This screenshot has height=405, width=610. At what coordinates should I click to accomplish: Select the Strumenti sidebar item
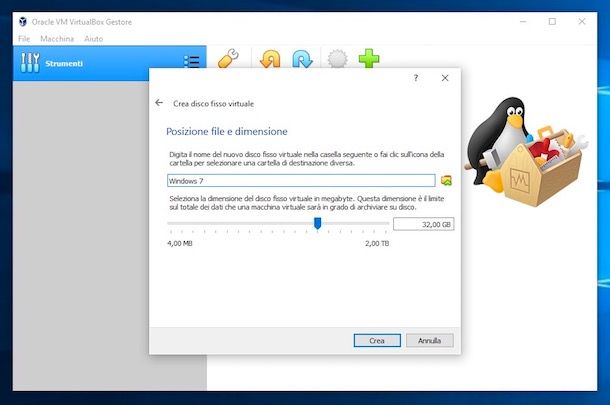click(x=110, y=63)
